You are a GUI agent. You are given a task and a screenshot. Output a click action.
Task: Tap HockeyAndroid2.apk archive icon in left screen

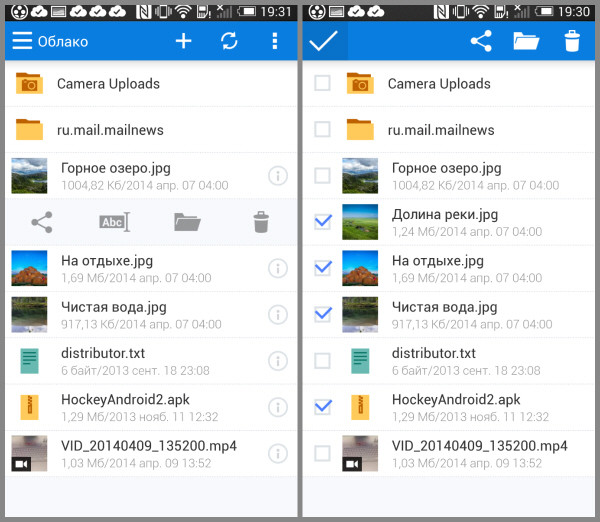tap(29, 407)
